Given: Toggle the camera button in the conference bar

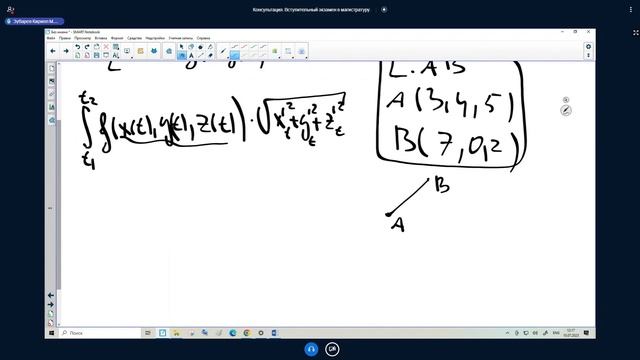Looking at the screenshot, I should [332, 349].
